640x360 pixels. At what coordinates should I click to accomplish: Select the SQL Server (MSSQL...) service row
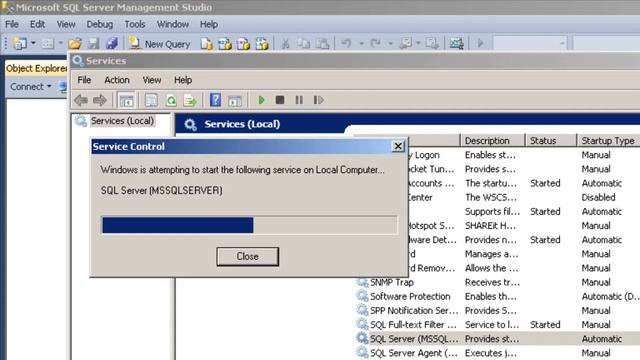[x=498, y=339]
